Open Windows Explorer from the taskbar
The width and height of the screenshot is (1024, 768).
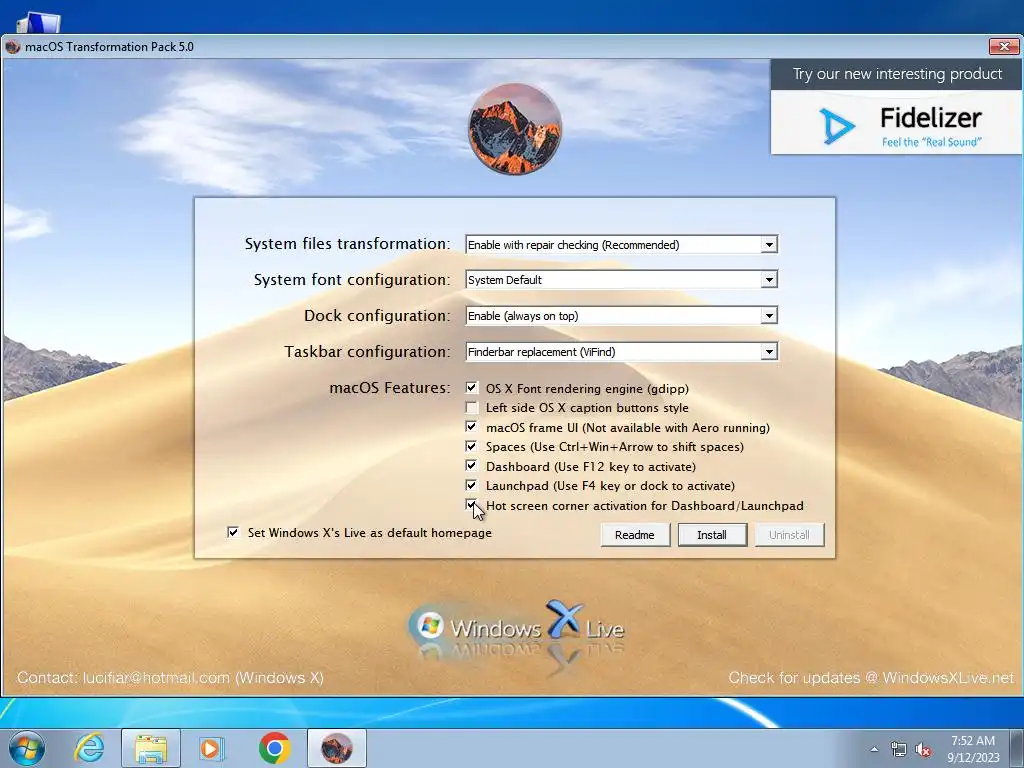151,748
